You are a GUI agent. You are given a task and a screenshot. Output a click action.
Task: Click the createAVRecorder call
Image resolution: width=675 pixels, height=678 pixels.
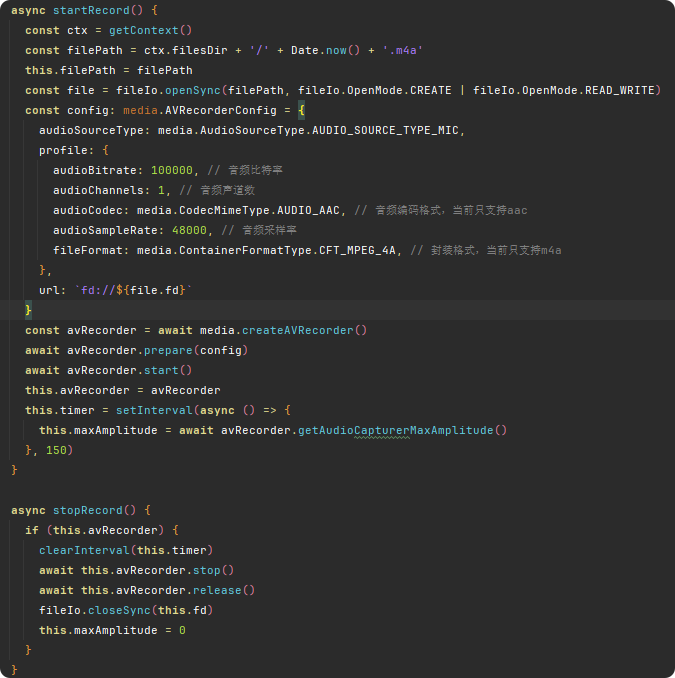pos(304,330)
